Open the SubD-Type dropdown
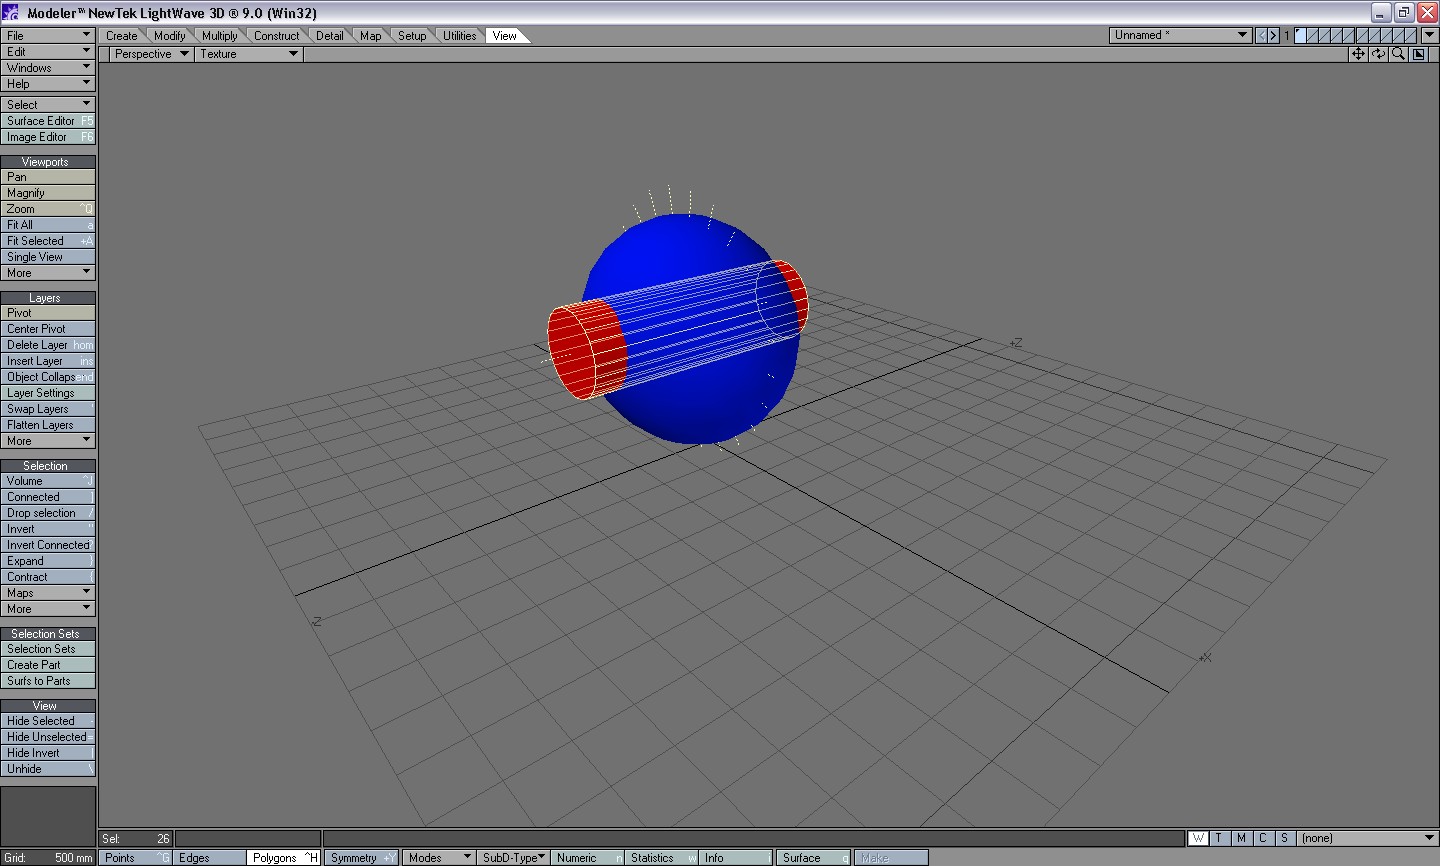Viewport: 1440px width, 866px height. coord(512,857)
